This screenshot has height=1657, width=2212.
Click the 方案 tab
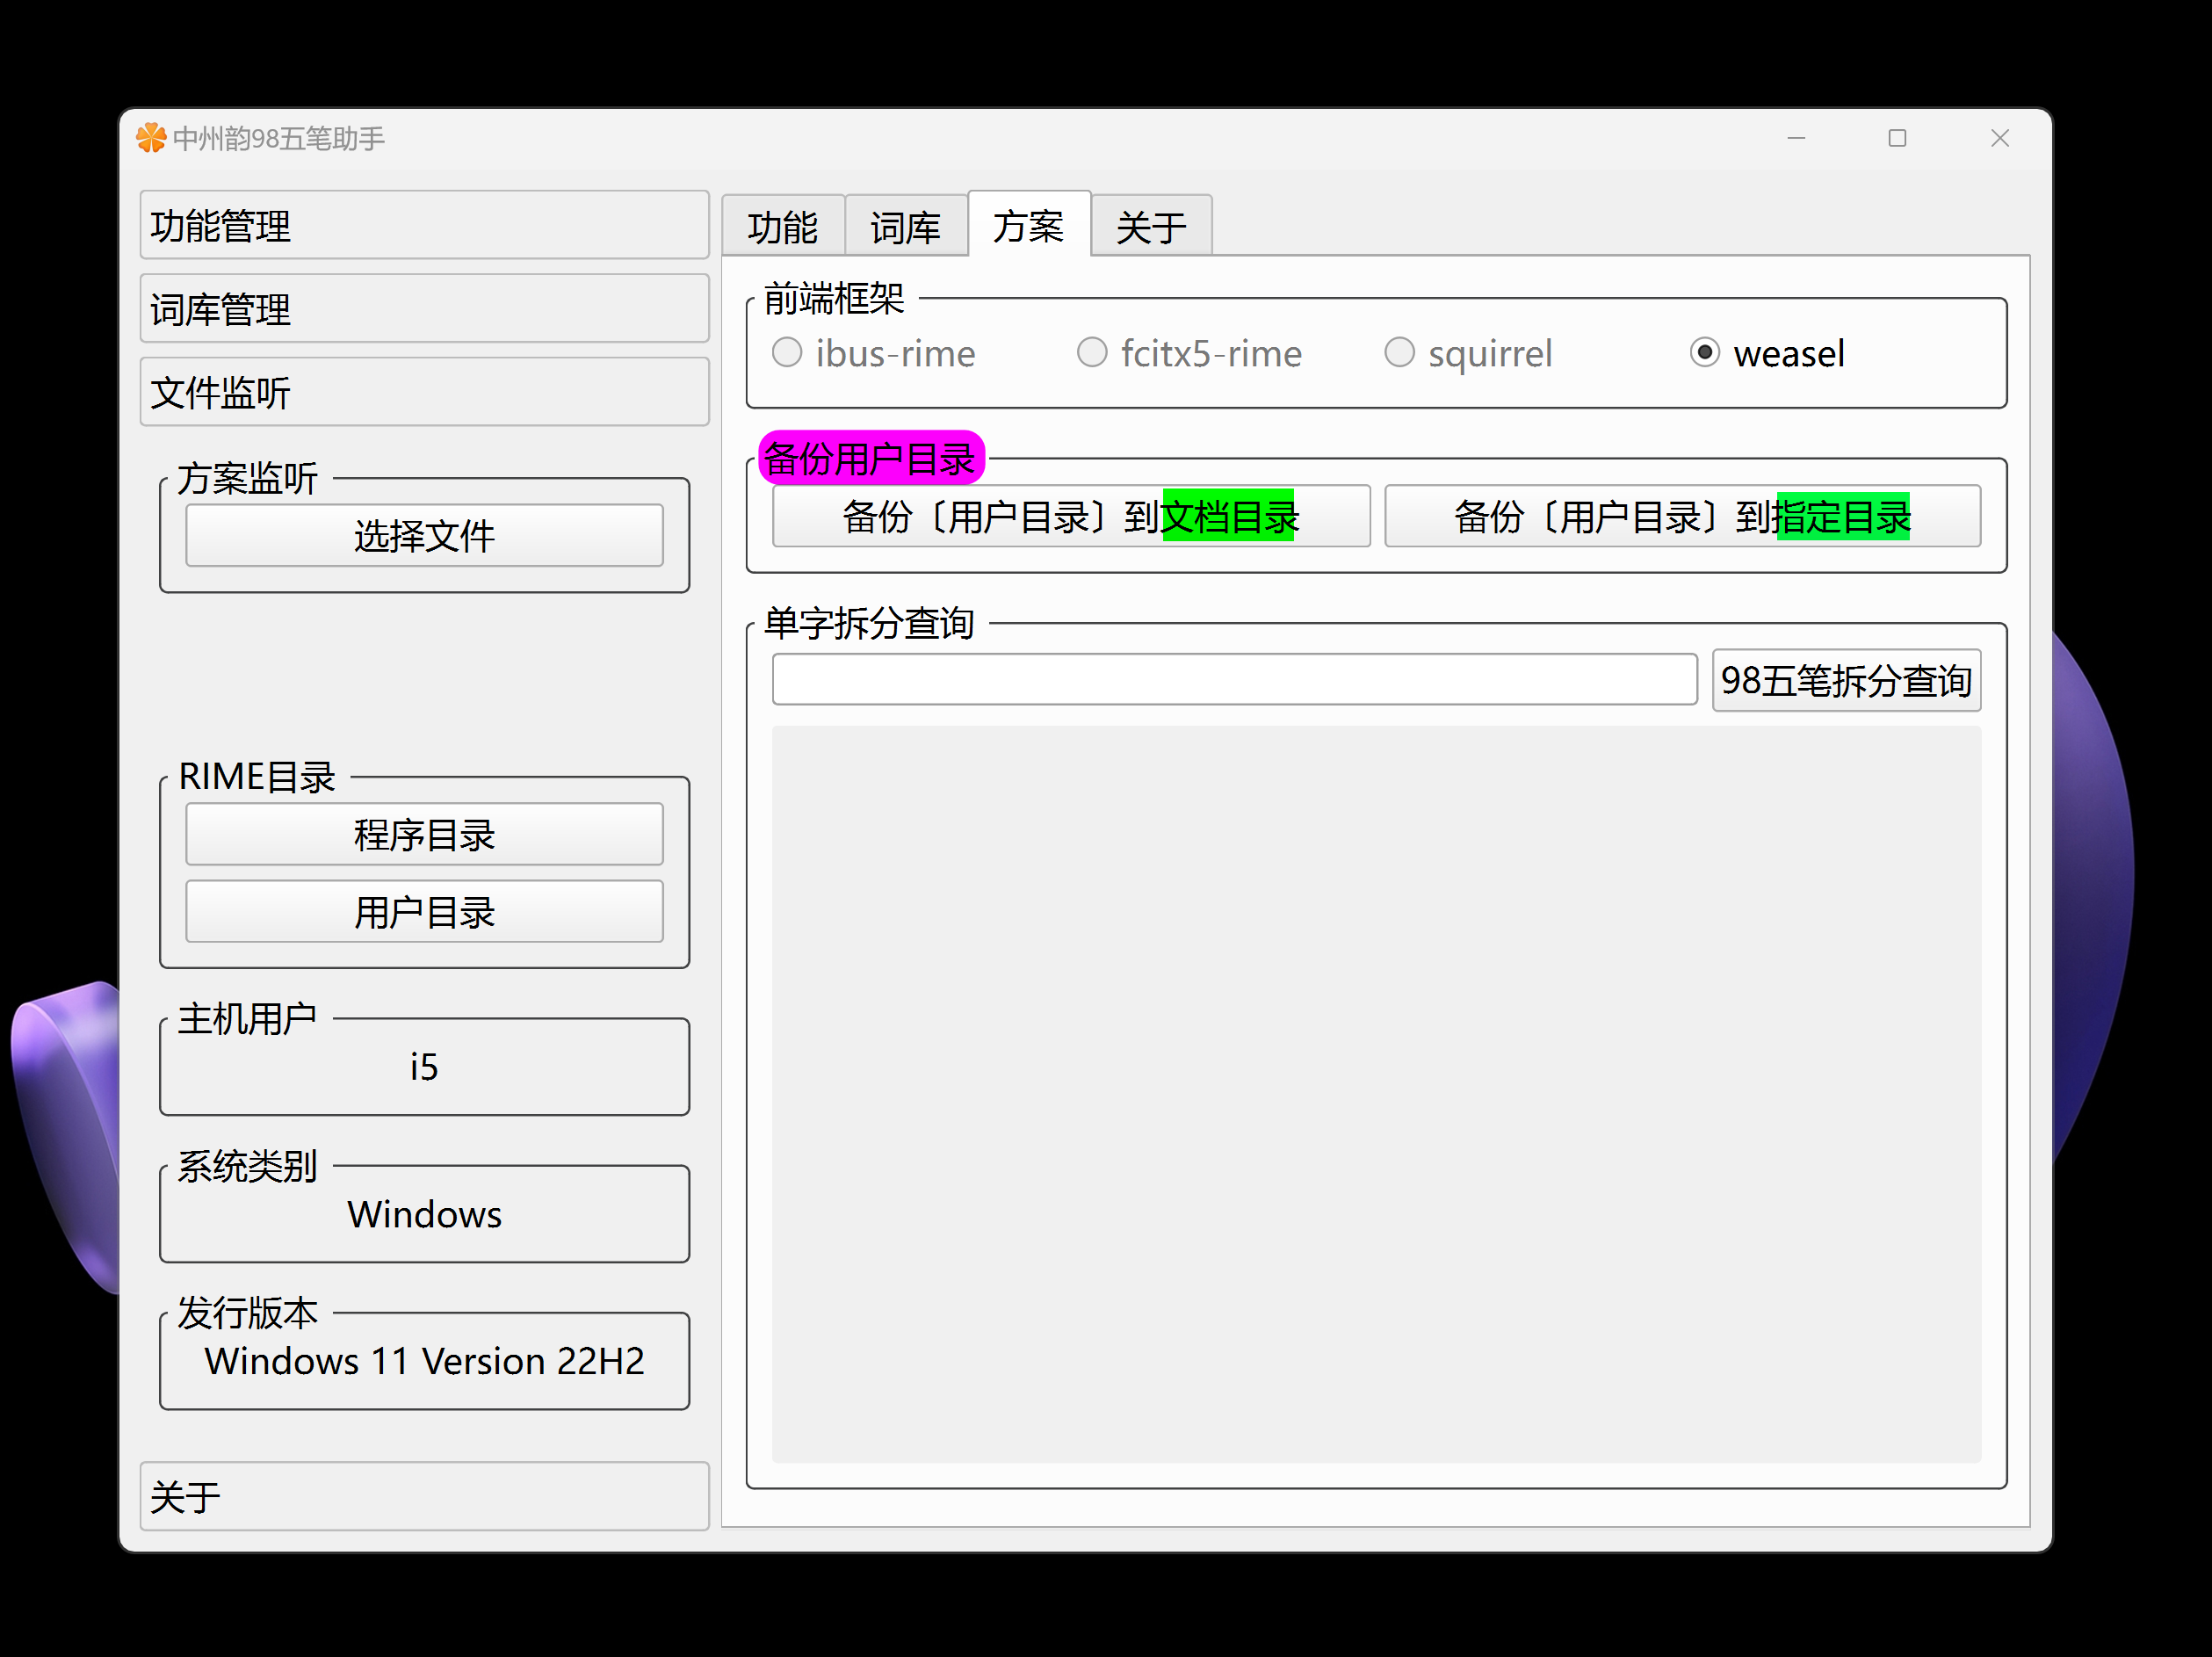[1028, 226]
